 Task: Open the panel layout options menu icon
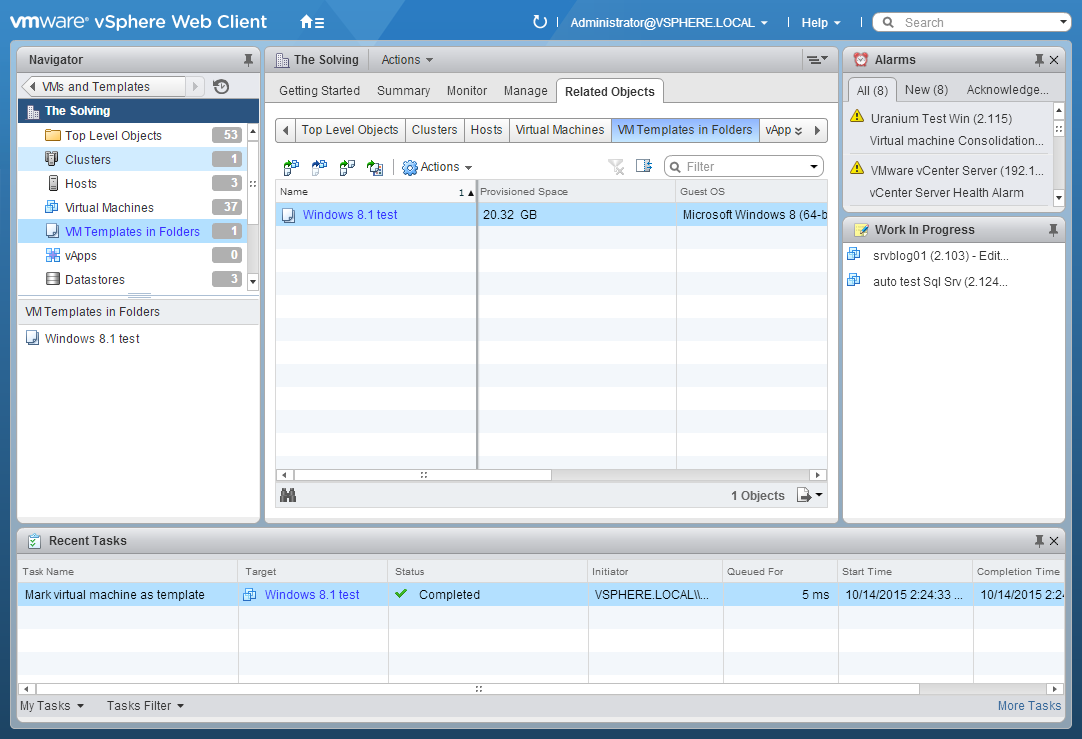point(818,60)
